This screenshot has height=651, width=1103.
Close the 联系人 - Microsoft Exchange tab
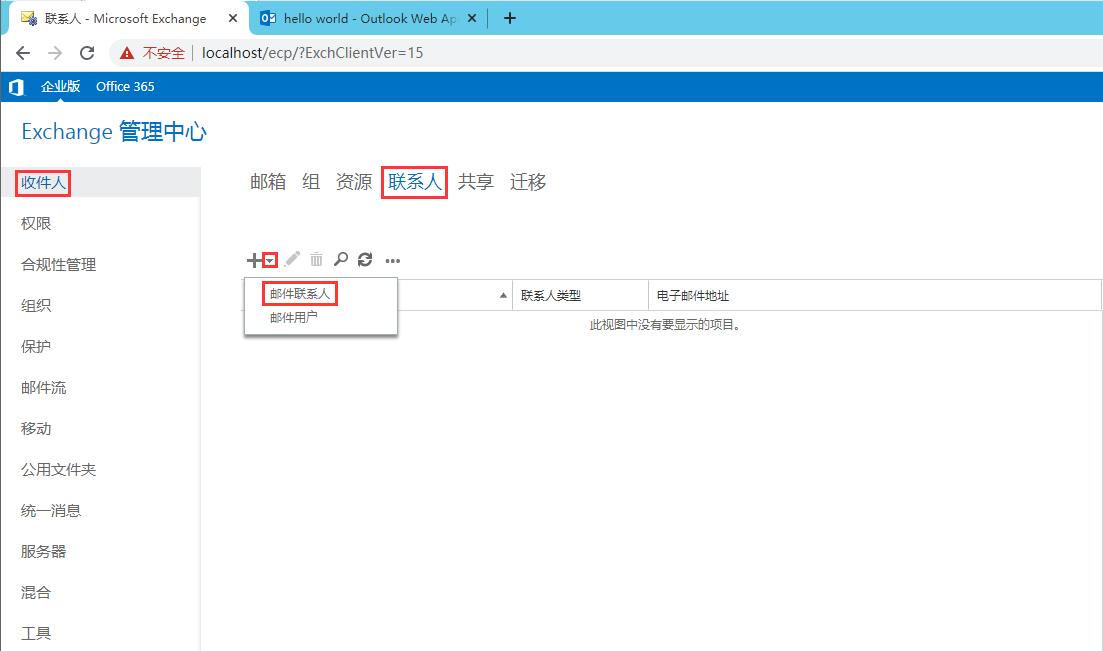click(x=233, y=18)
